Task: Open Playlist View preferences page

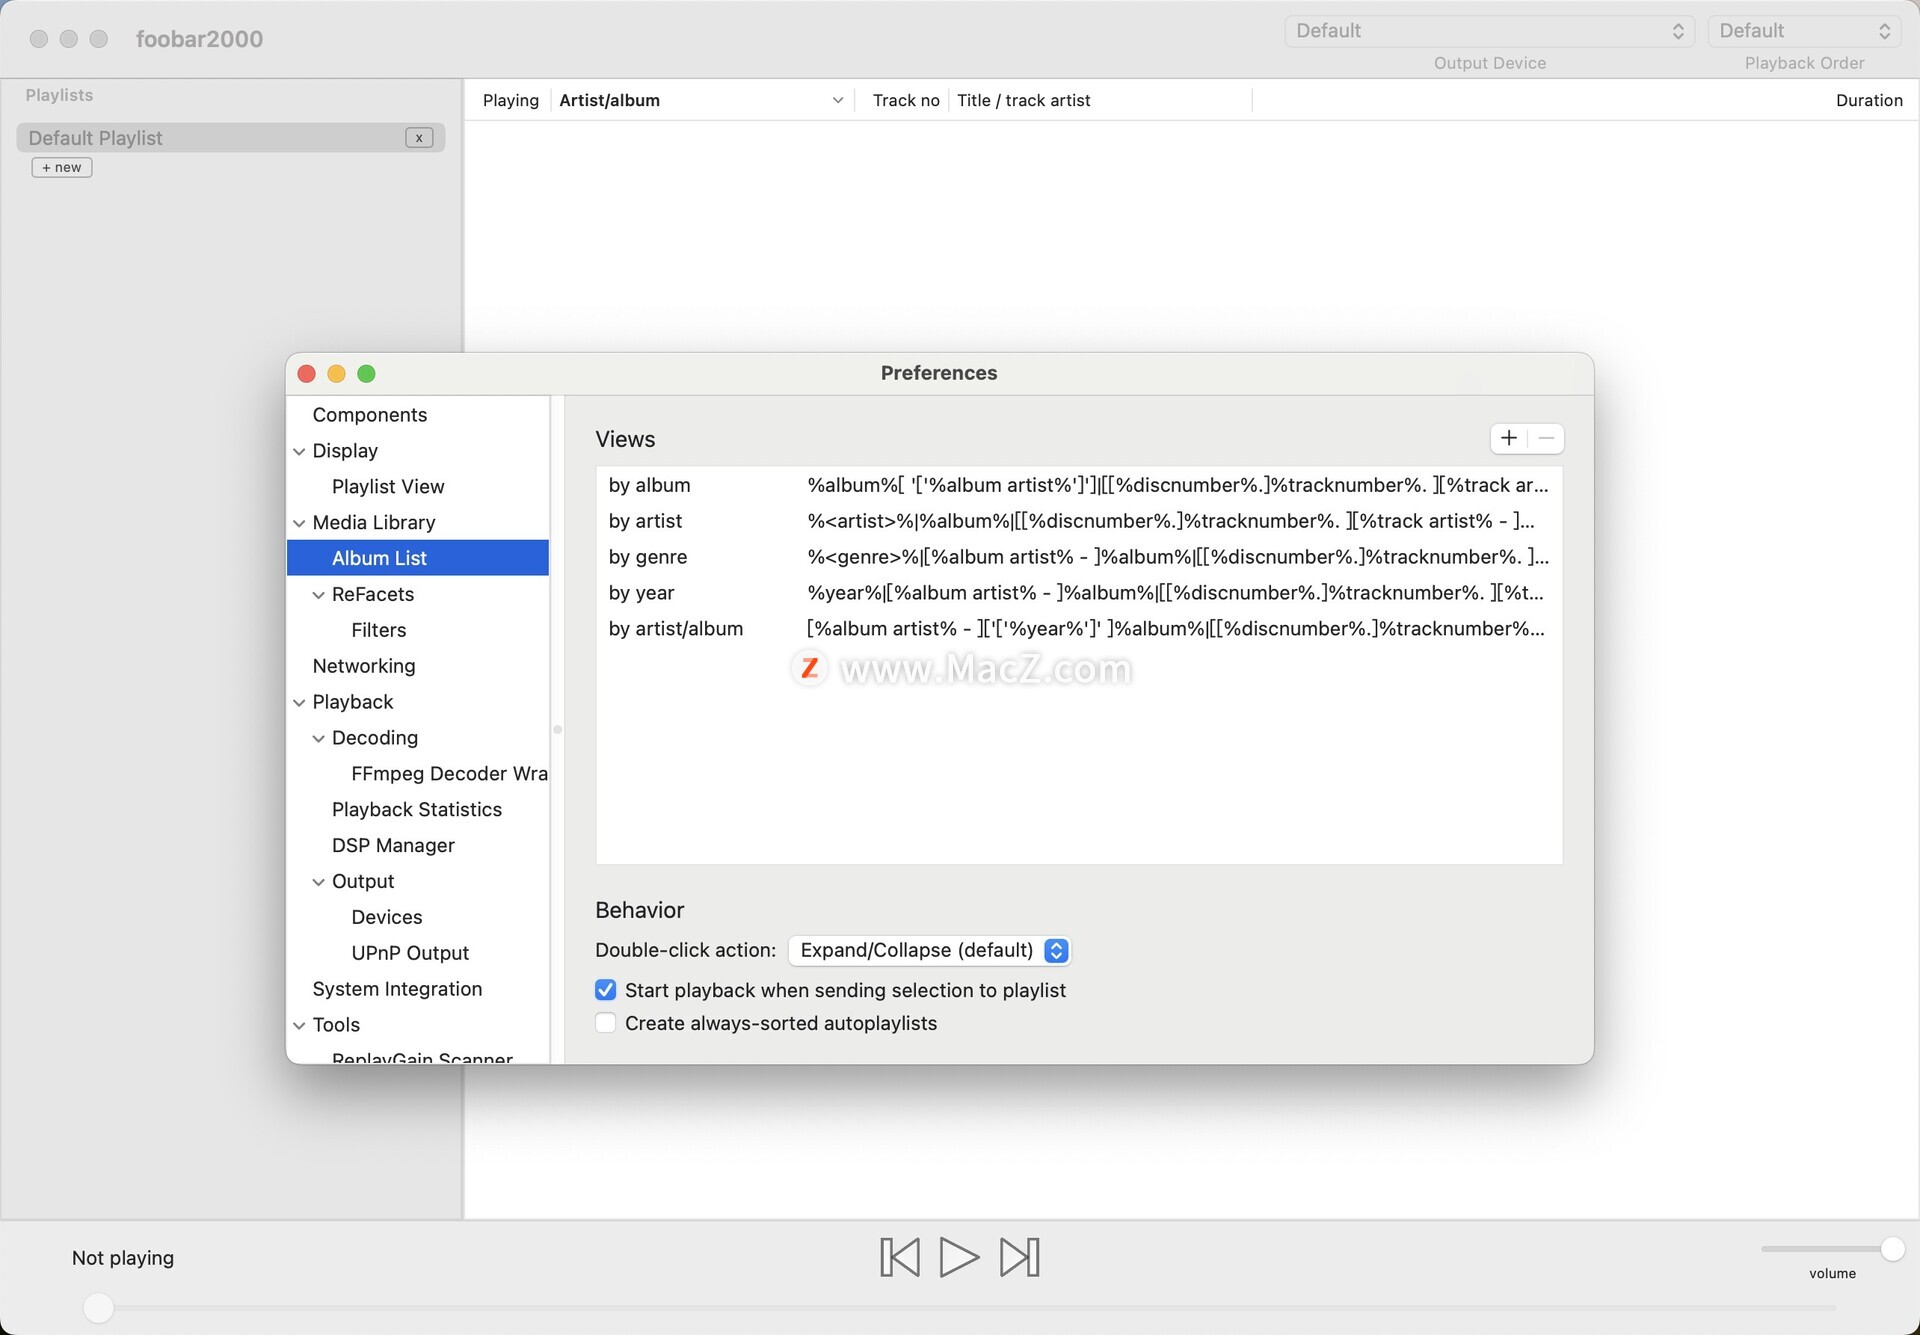Action: point(388,487)
